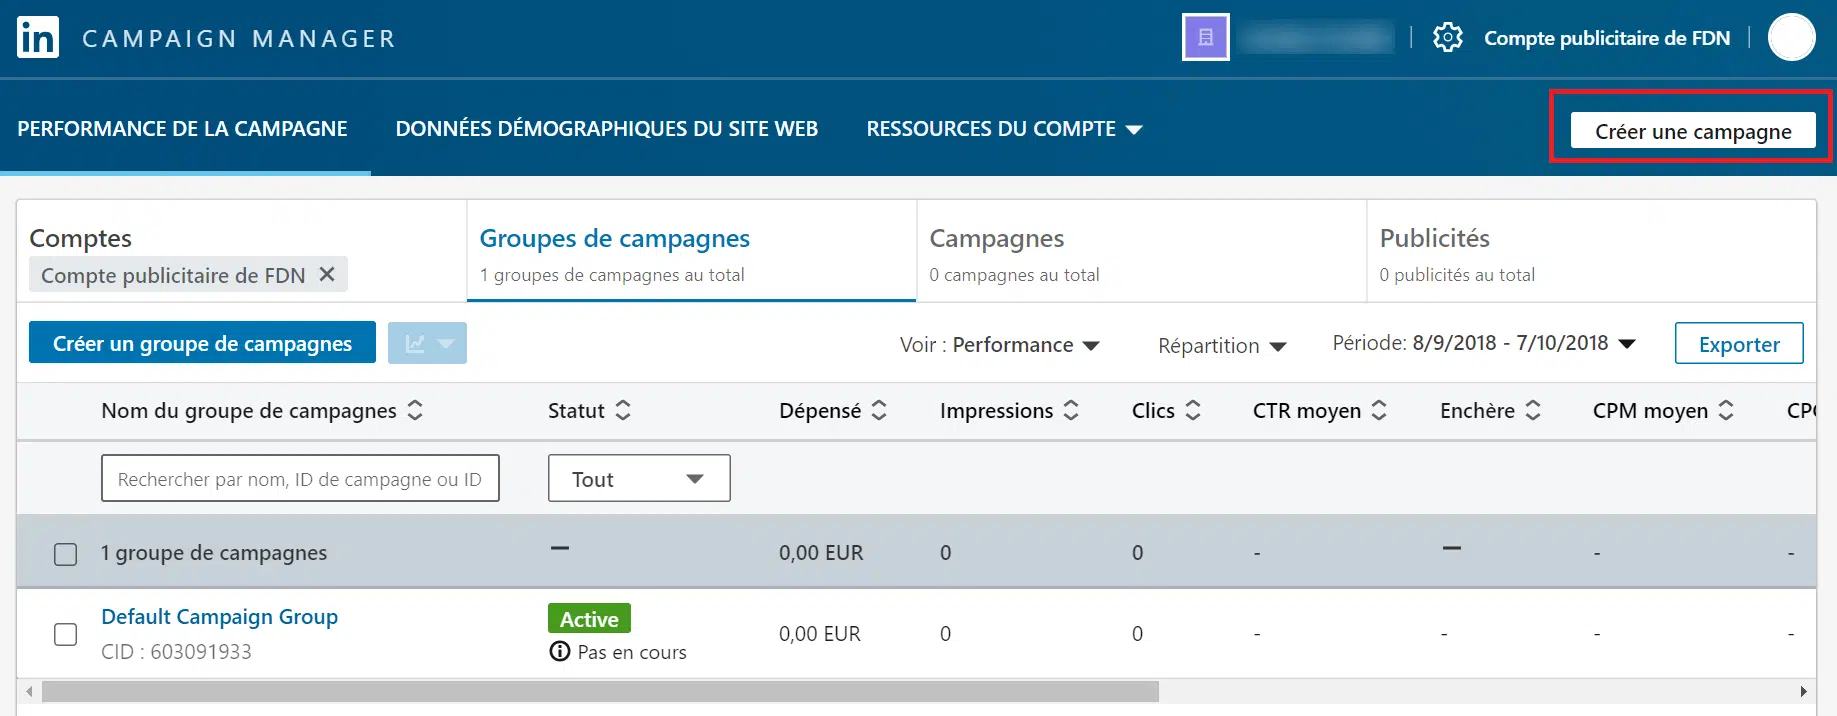
Task: Expand Ressources du compte menu
Action: click(x=1004, y=129)
